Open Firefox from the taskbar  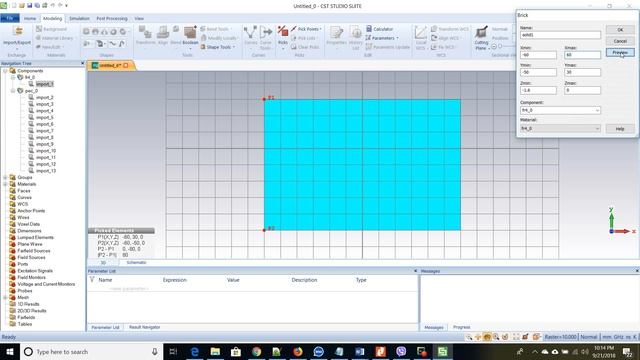(x=298, y=351)
